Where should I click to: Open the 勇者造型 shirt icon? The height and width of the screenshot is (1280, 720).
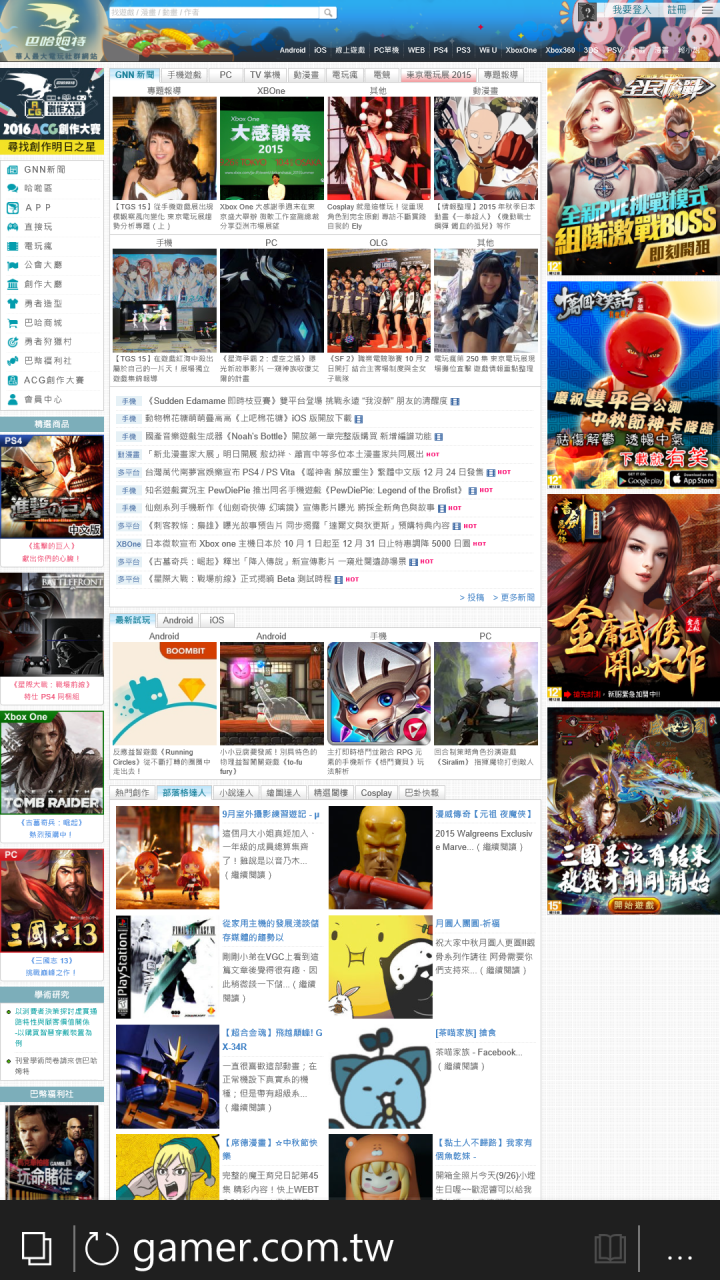point(13,303)
